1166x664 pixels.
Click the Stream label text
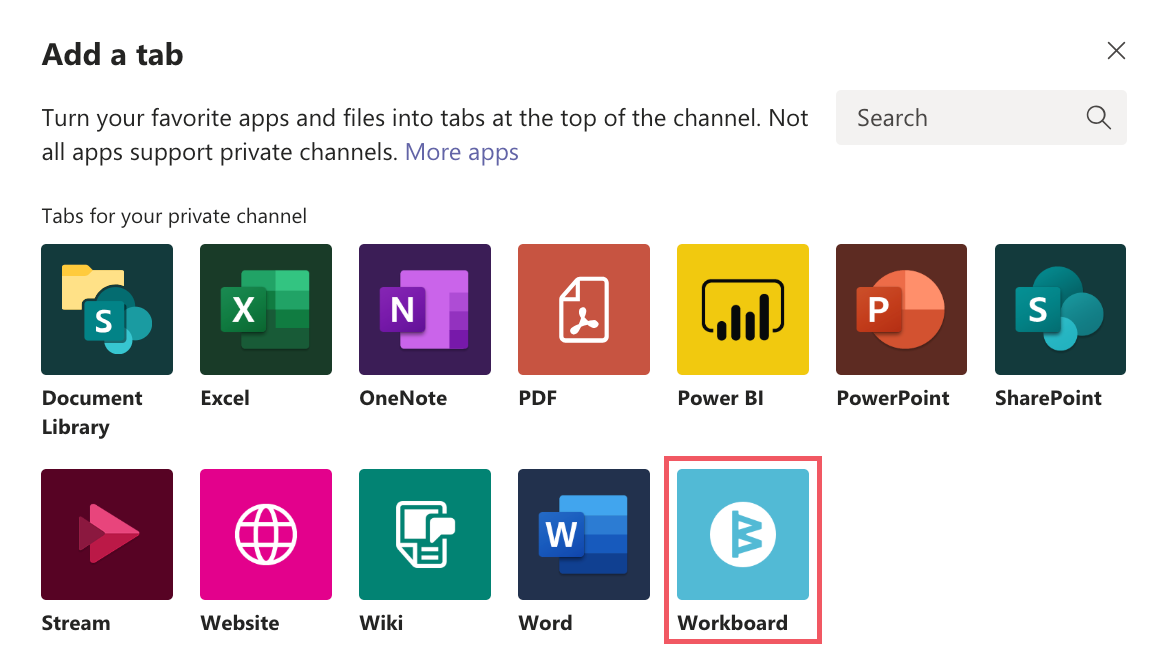76,623
